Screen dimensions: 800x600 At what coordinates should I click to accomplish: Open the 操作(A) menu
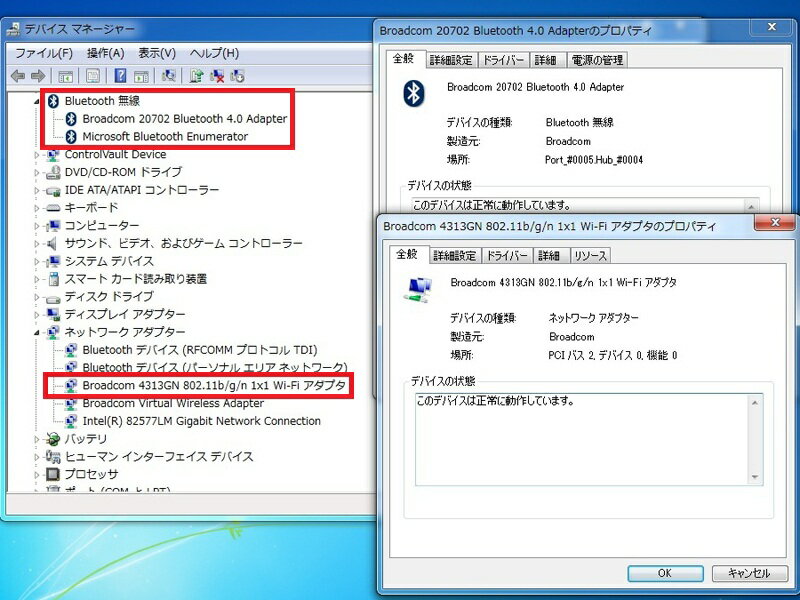click(106, 54)
